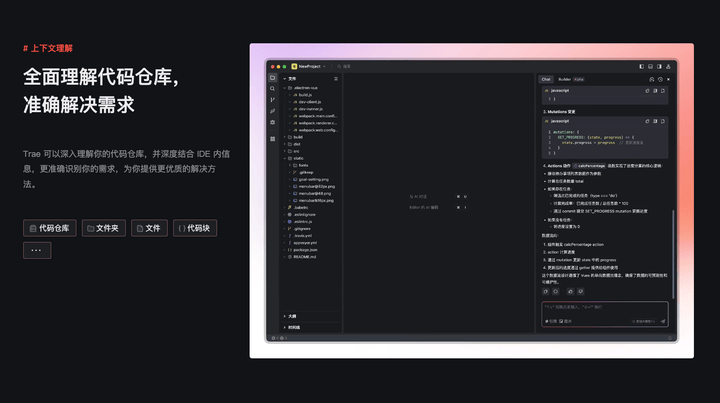Expand the 时间线 timeline section
Image resolution: width=720 pixels, height=403 pixels.
click(x=292, y=327)
